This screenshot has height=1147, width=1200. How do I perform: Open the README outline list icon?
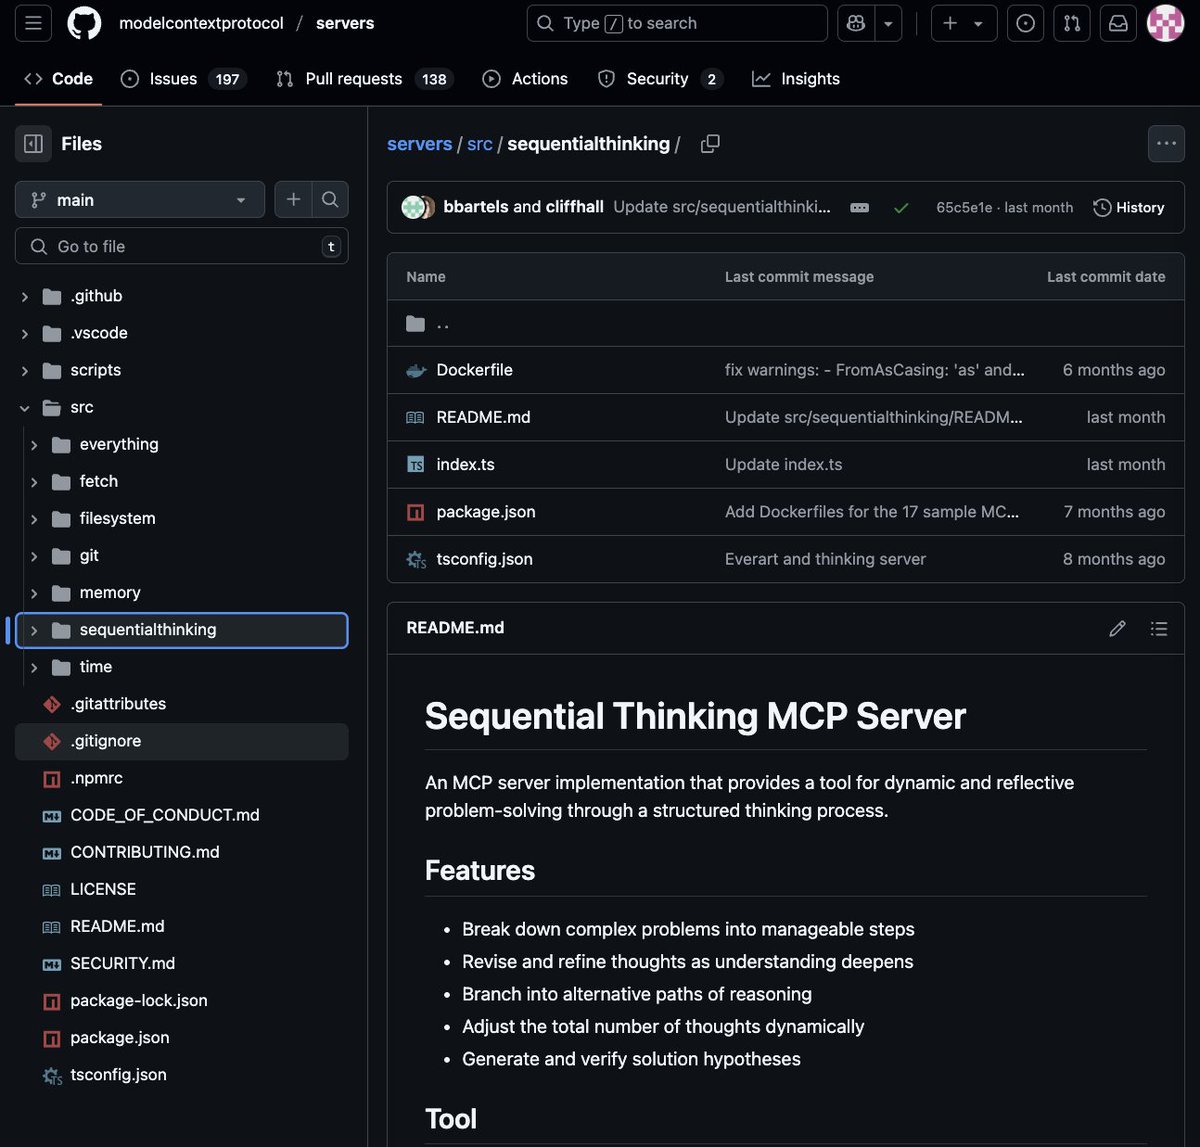click(x=1159, y=628)
